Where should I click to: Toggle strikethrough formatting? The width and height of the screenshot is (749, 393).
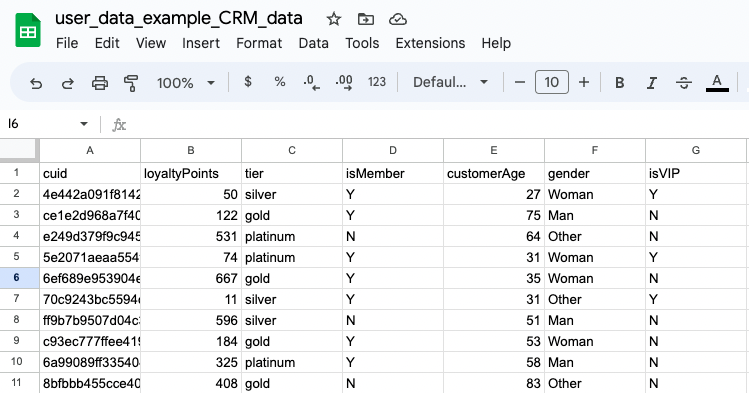point(684,83)
